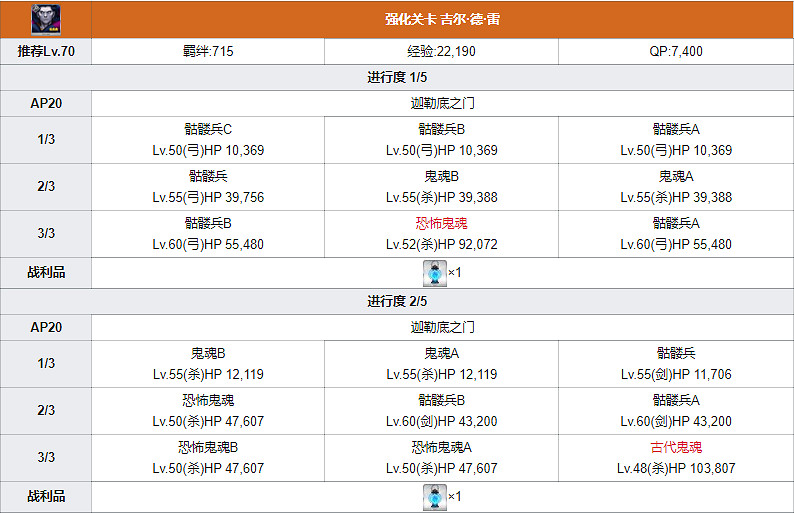Click the Gilles de Rais portrait icon

click(x=45, y=20)
